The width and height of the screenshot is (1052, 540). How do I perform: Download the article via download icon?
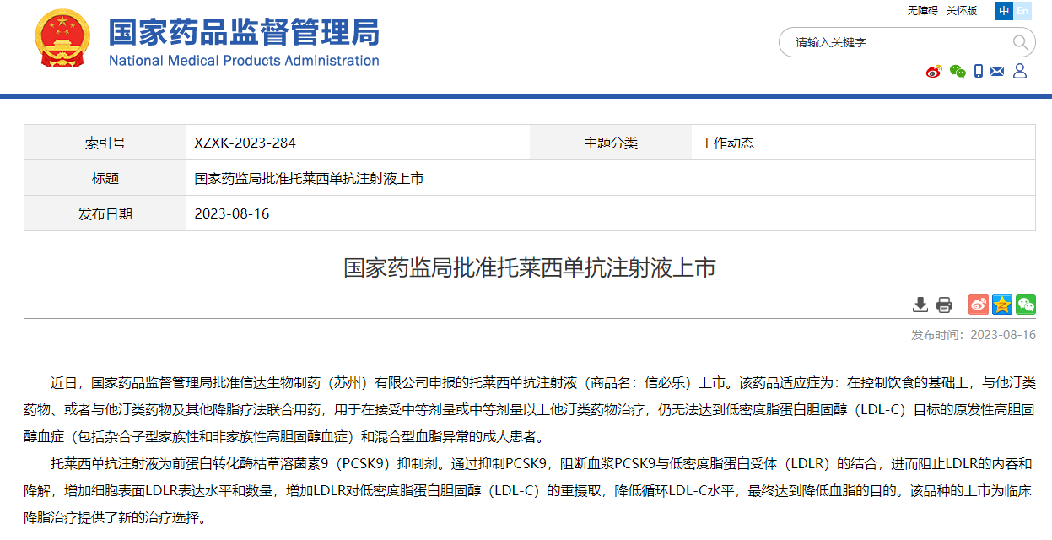(920, 305)
